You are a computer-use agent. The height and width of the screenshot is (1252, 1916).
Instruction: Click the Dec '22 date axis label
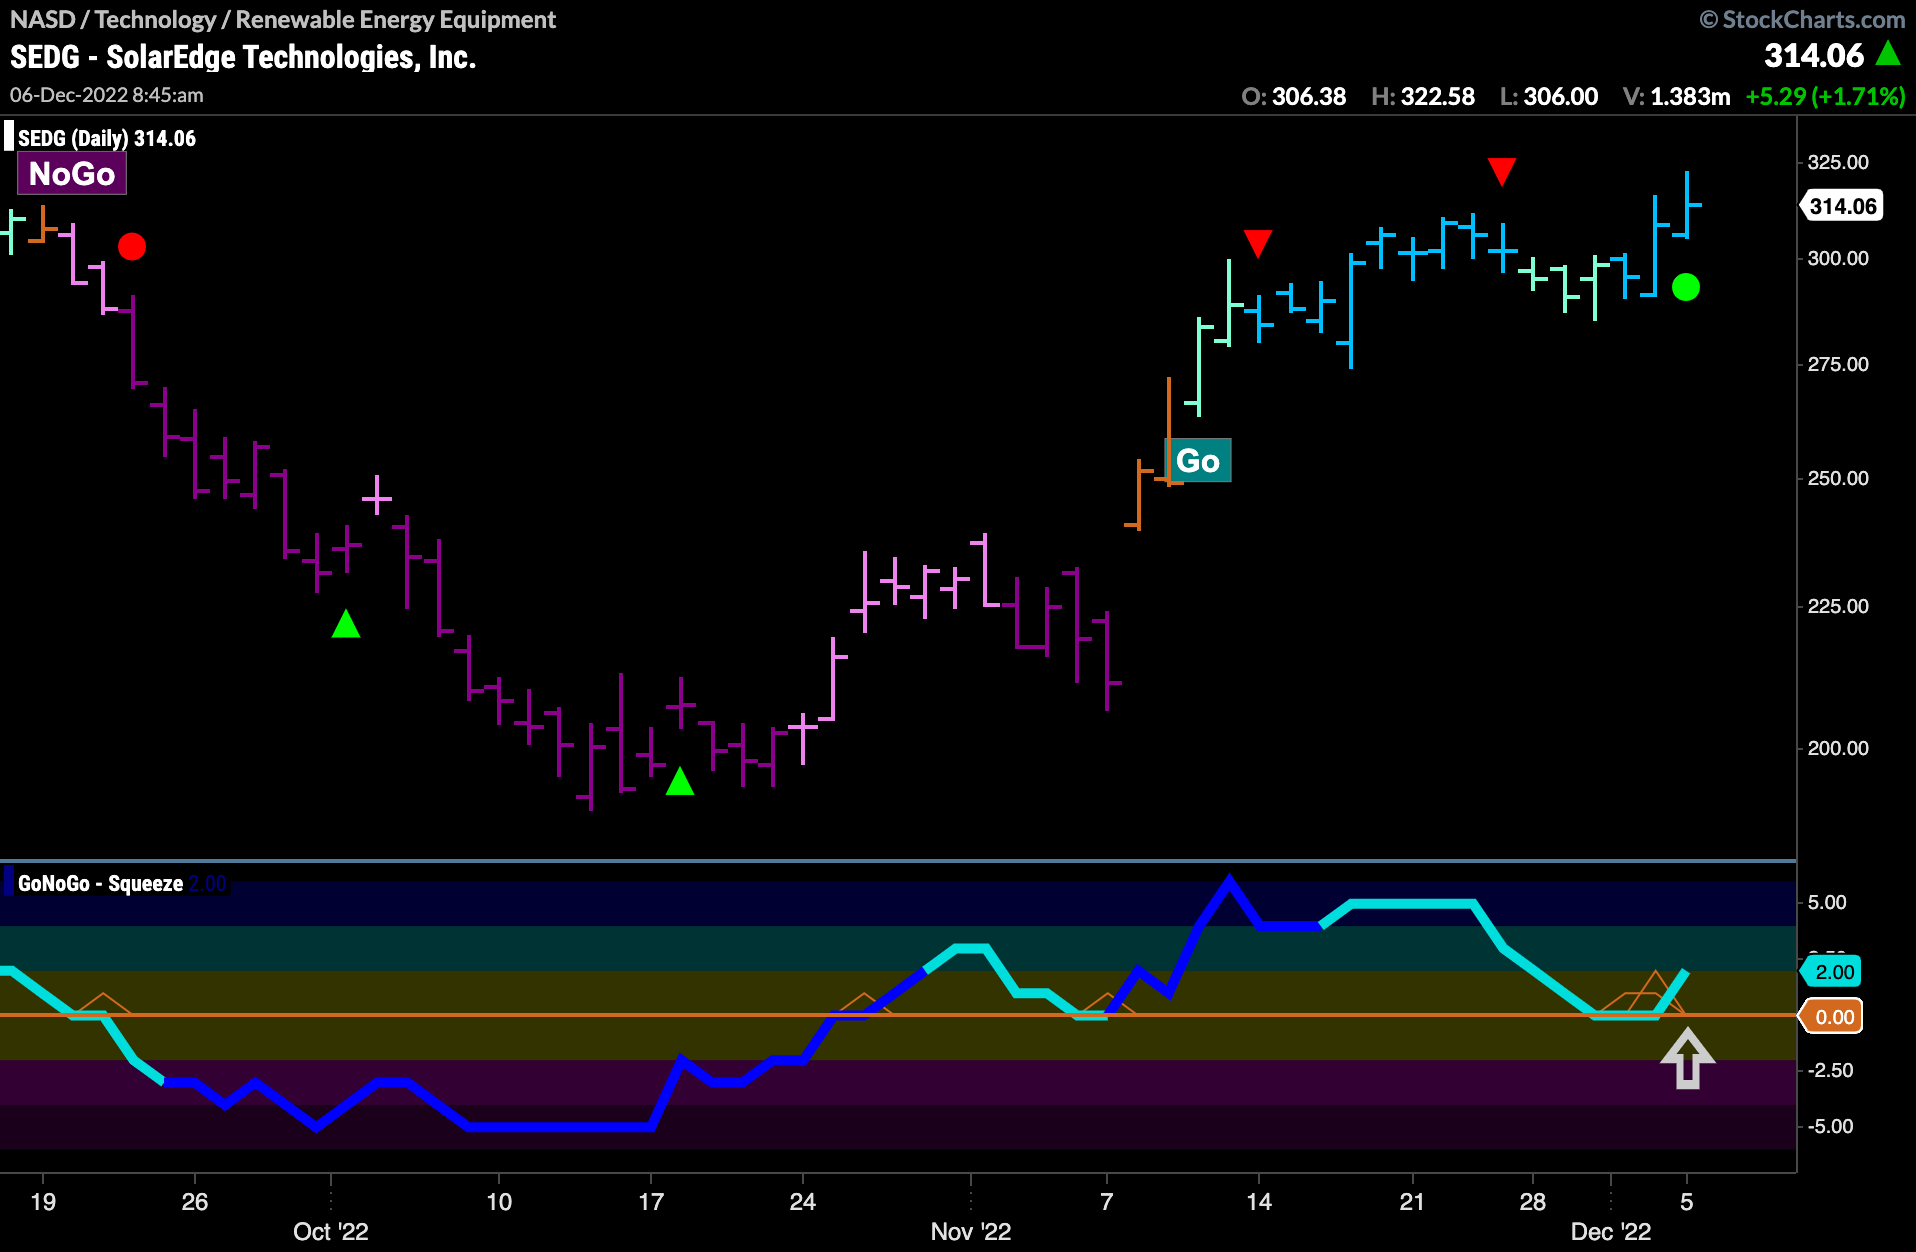[x=1611, y=1231]
